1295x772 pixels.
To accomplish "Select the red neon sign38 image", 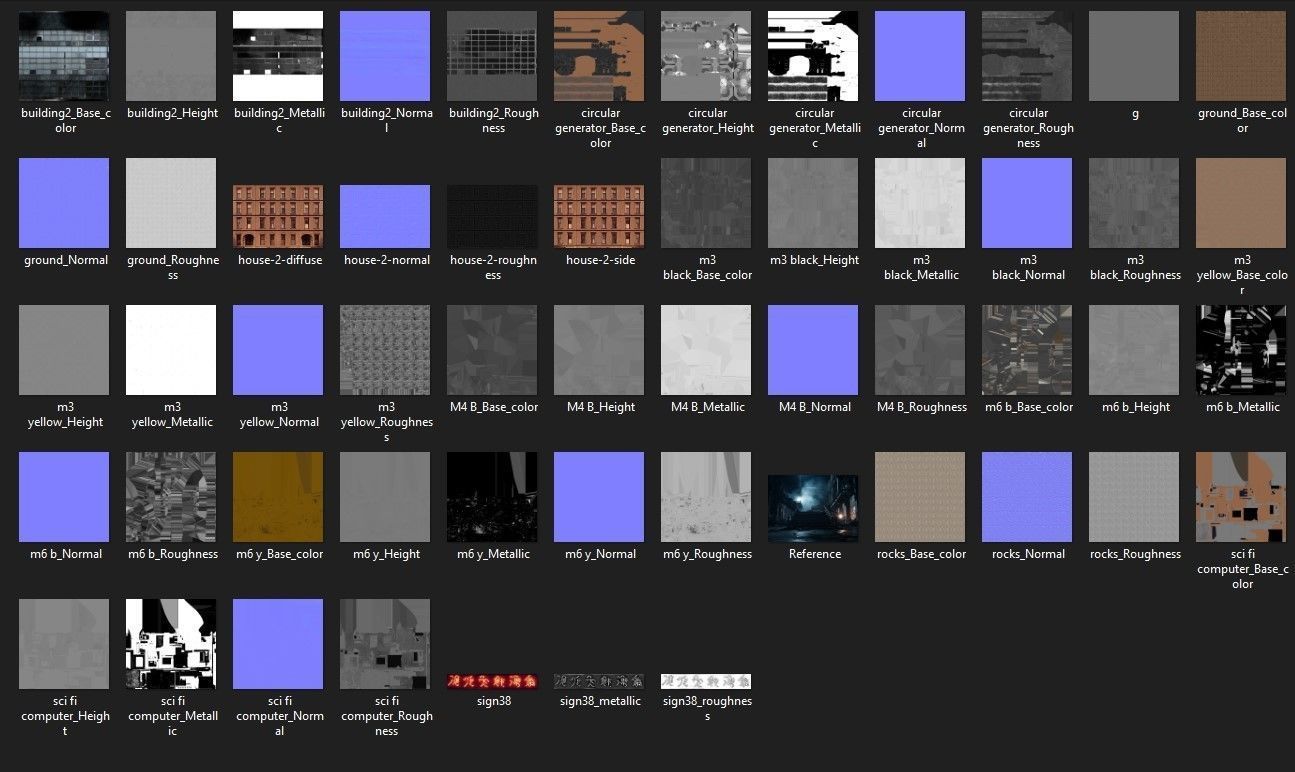I will tap(492, 682).
